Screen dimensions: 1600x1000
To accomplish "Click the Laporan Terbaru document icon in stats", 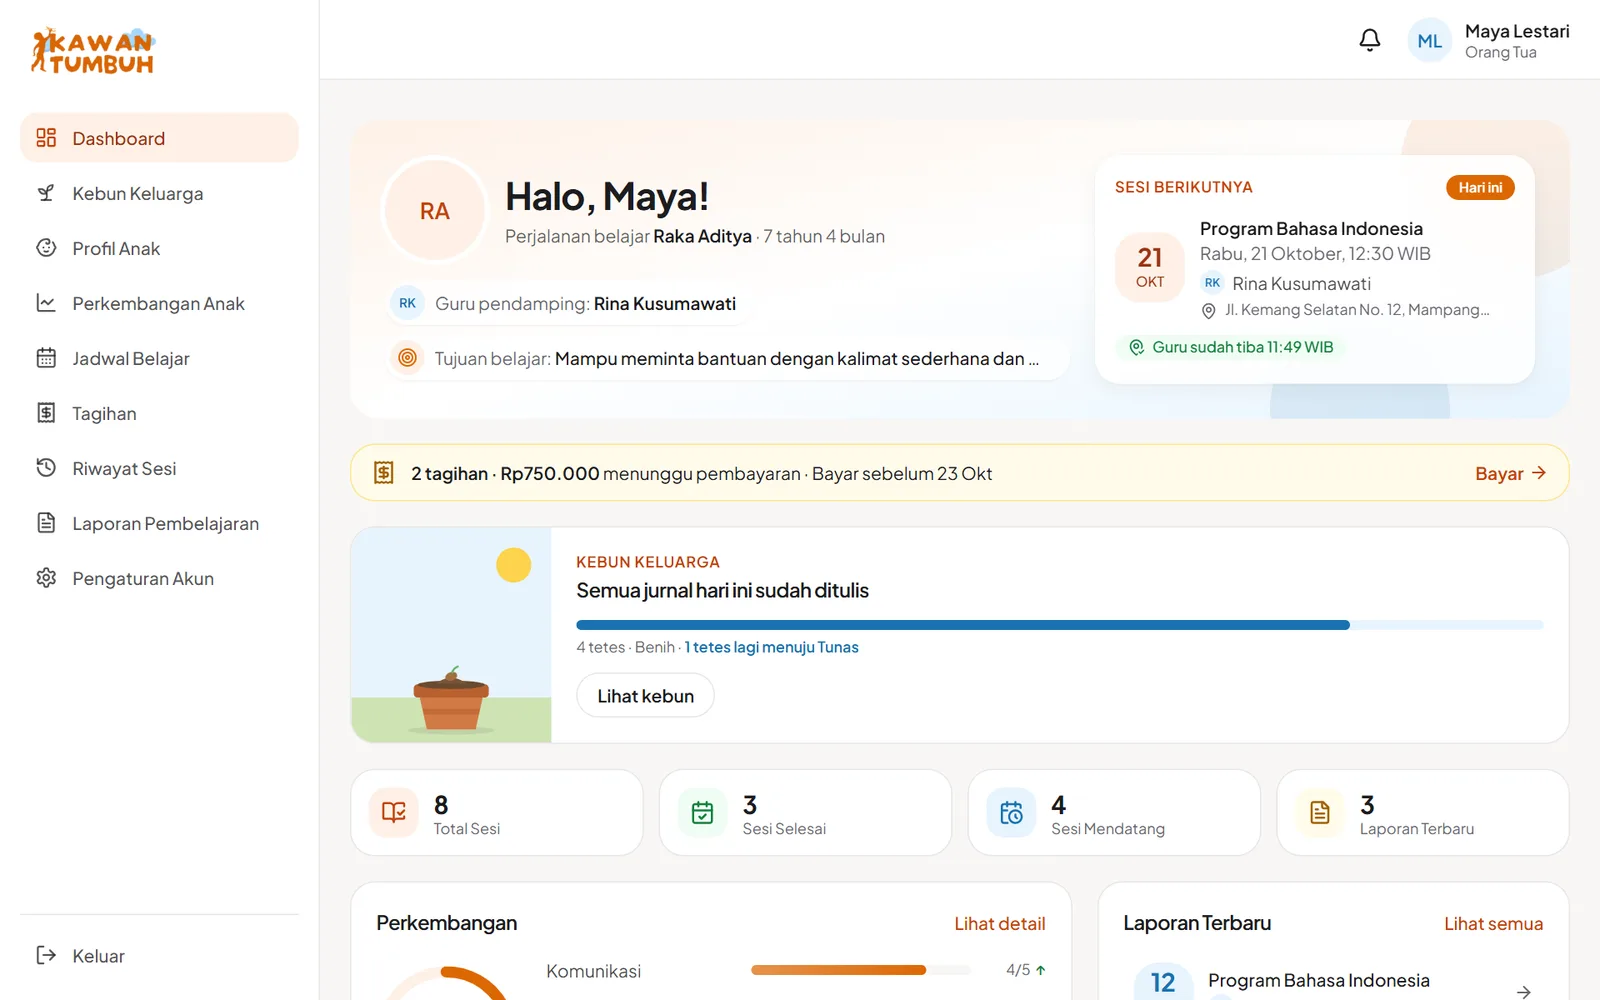I will [x=1320, y=812].
